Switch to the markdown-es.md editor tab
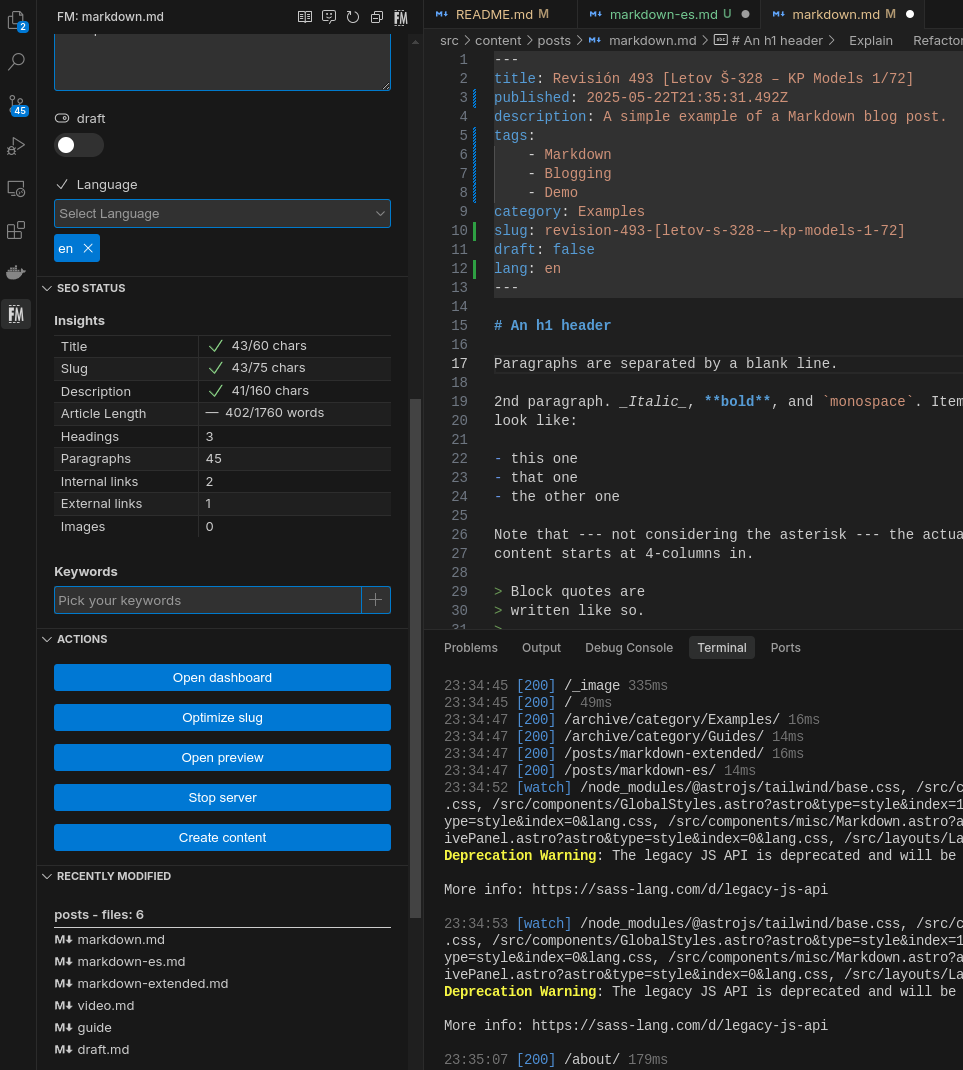 [x=670, y=14]
